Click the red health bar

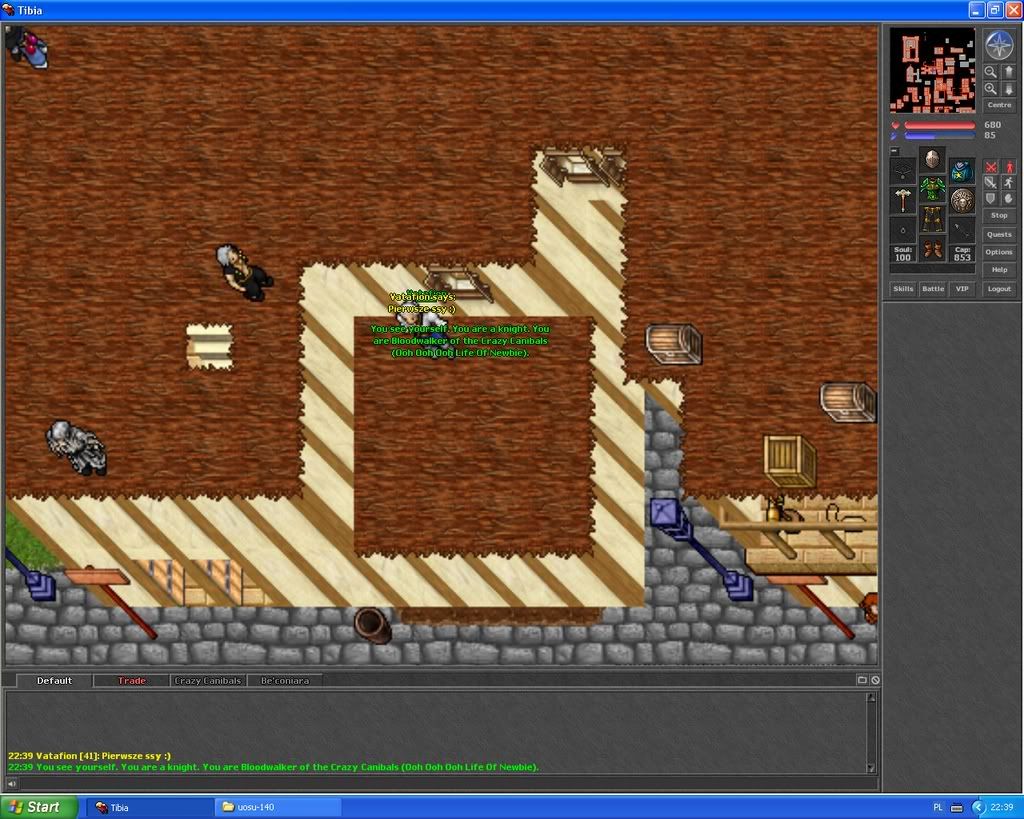(940, 125)
